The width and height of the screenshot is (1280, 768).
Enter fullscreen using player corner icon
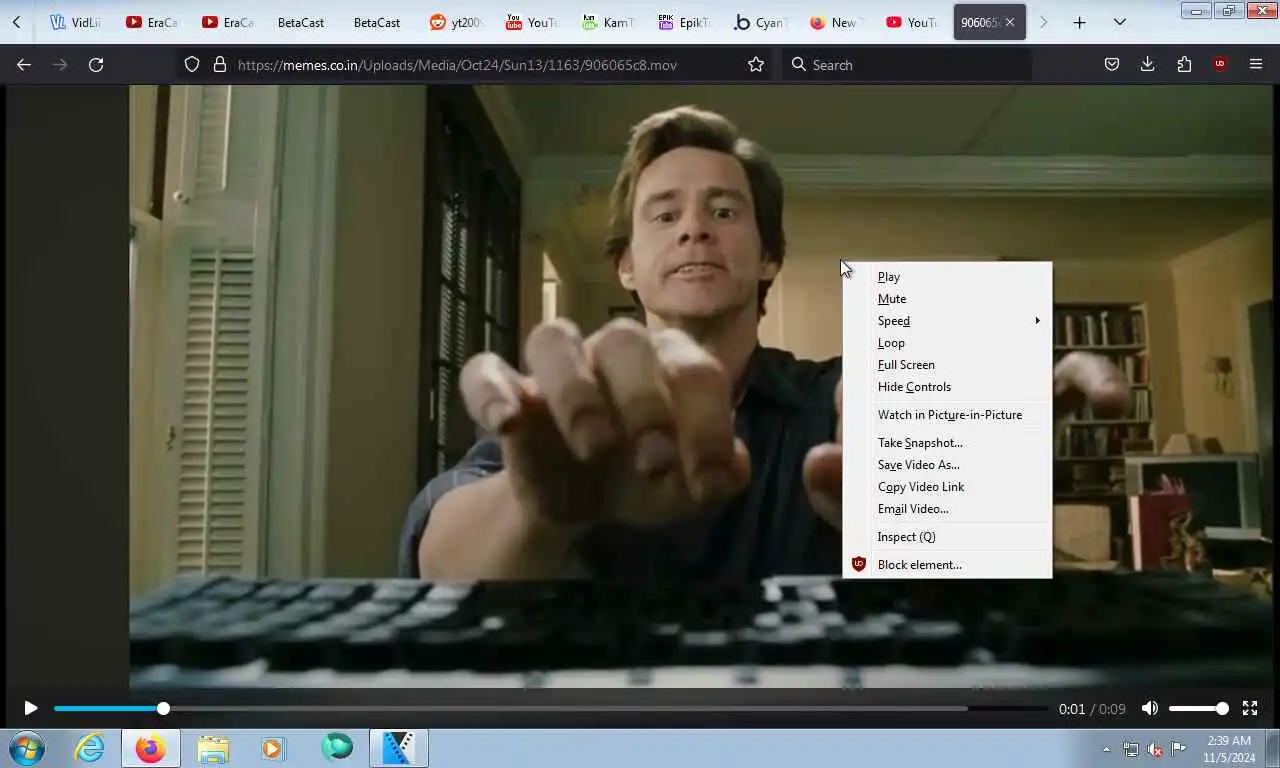pyautogui.click(x=1250, y=708)
